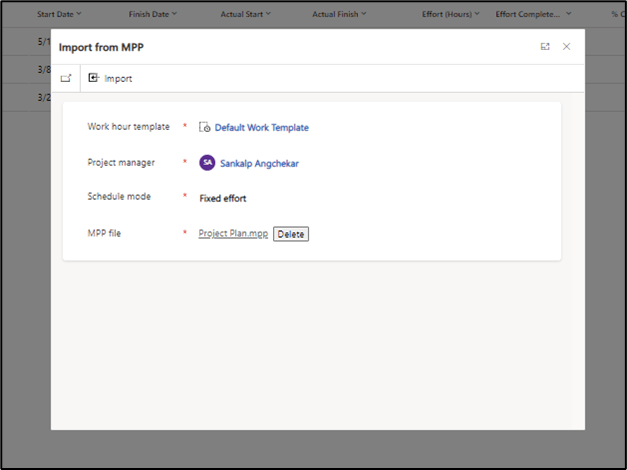This screenshot has width=627, height=470.
Task: Click the SA avatar for the project manager
Action: (207, 163)
